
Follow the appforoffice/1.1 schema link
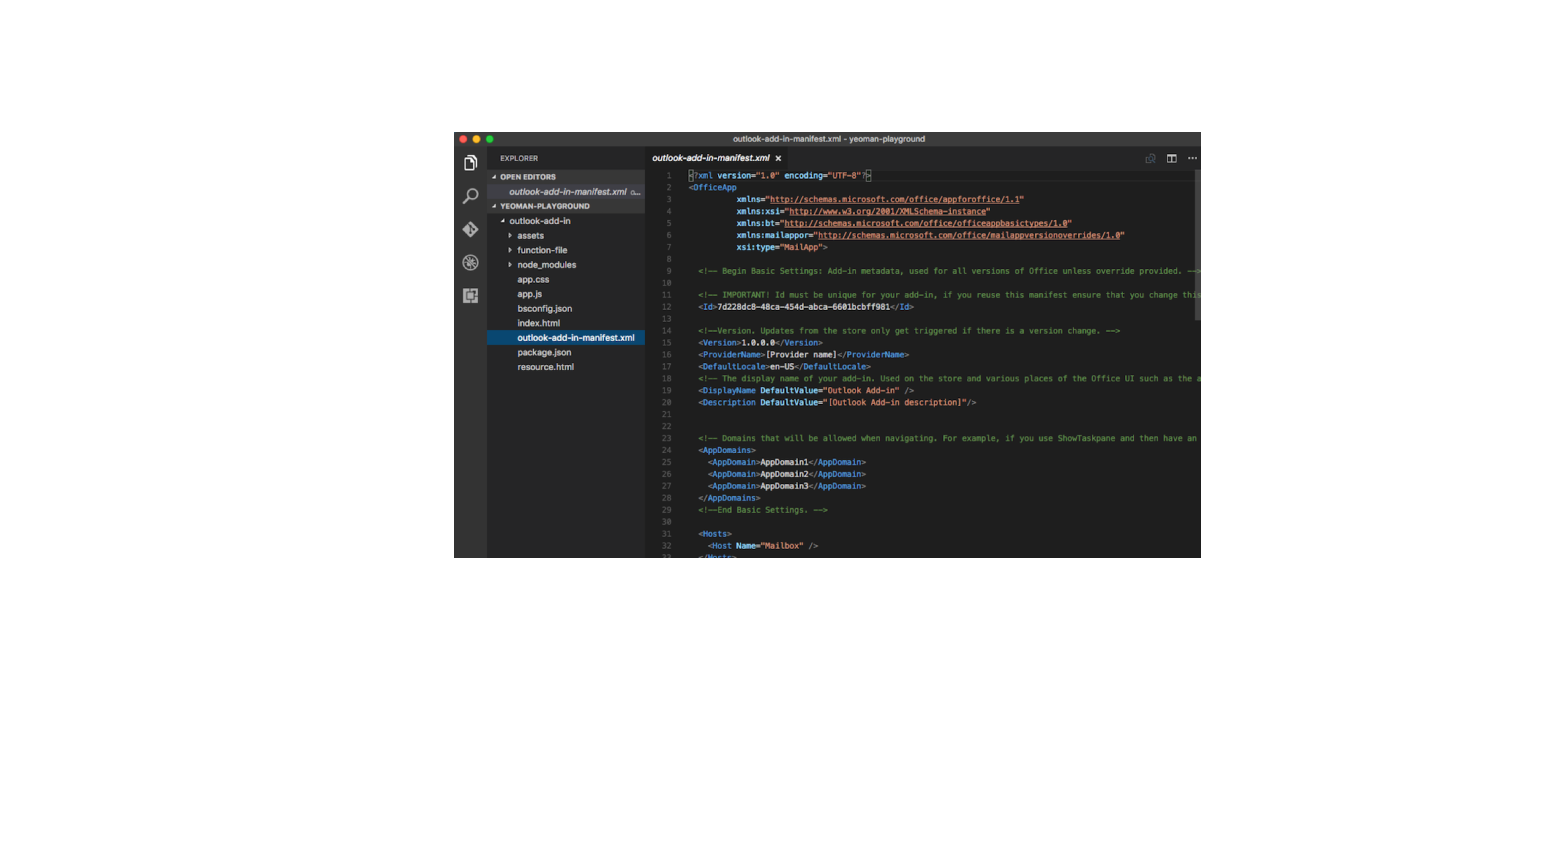[x=895, y=199]
